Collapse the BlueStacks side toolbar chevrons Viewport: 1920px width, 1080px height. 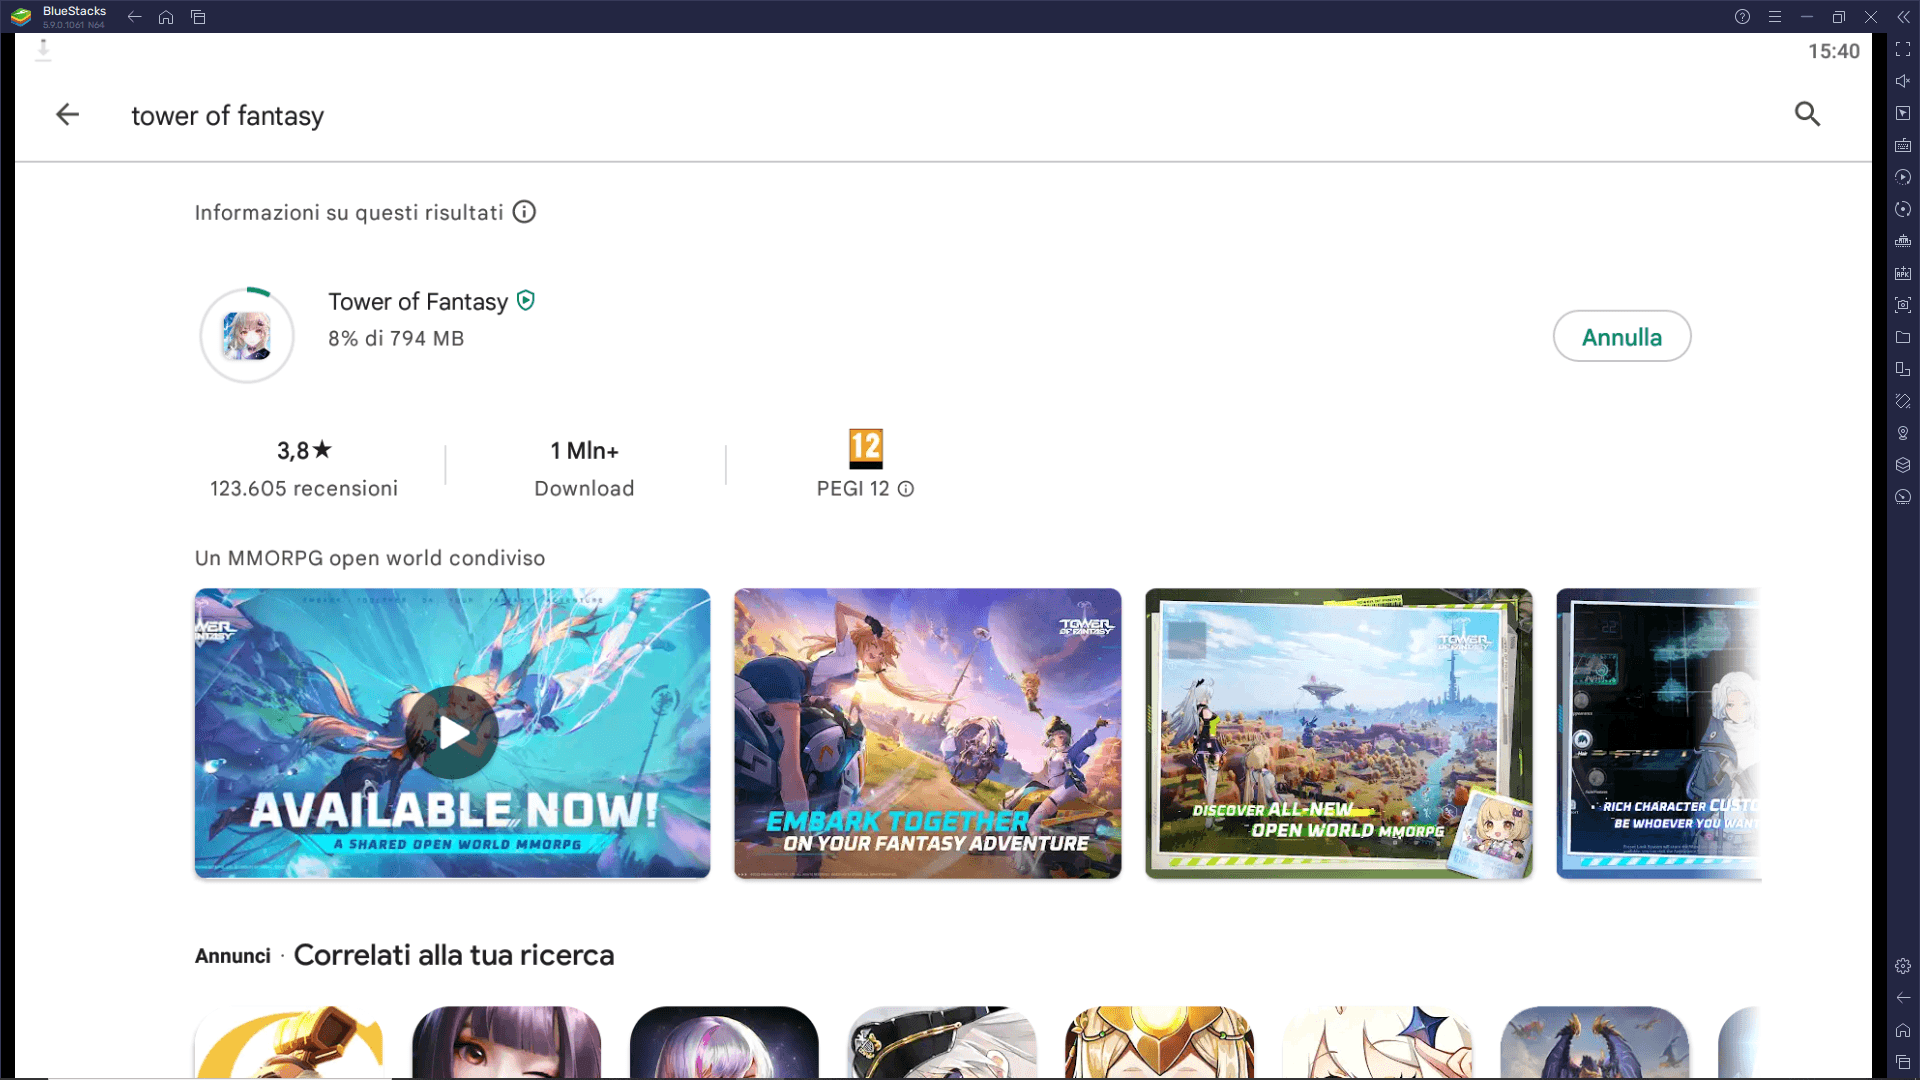[x=1903, y=17]
